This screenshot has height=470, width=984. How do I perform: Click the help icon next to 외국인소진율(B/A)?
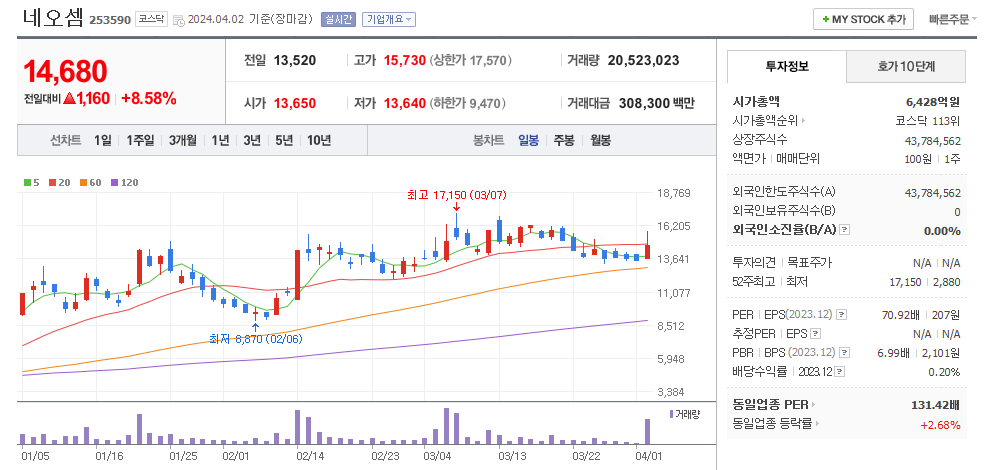[x=845, y=230]
